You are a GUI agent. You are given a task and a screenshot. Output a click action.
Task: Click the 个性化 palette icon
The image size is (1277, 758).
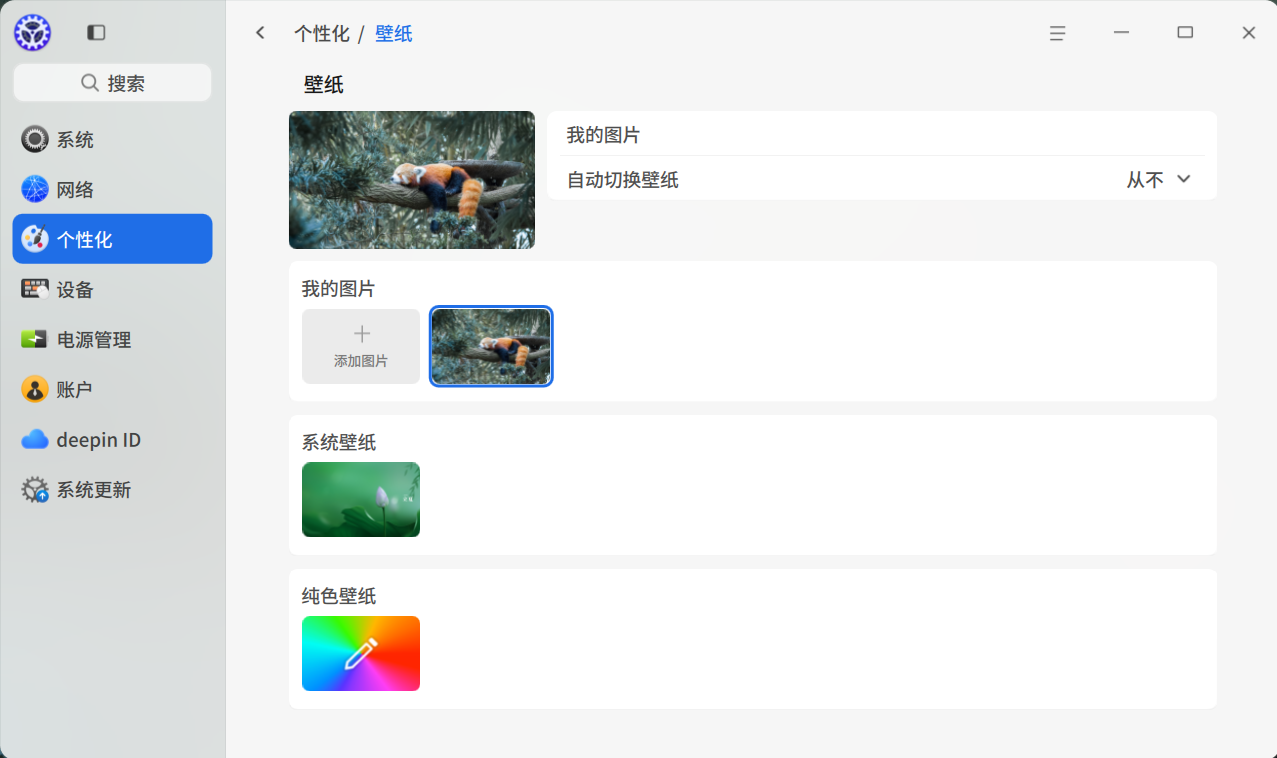point(35,239)
